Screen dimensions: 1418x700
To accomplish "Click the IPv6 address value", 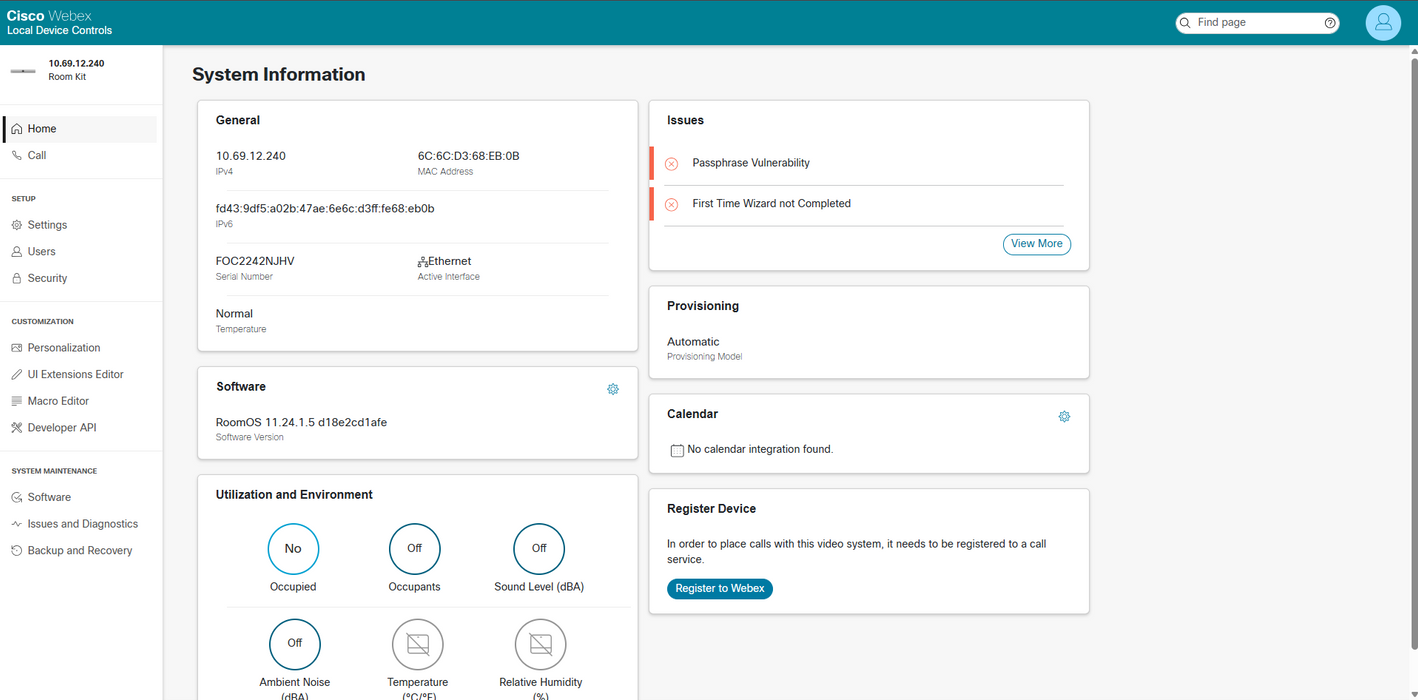I will [x=325, y=209].
